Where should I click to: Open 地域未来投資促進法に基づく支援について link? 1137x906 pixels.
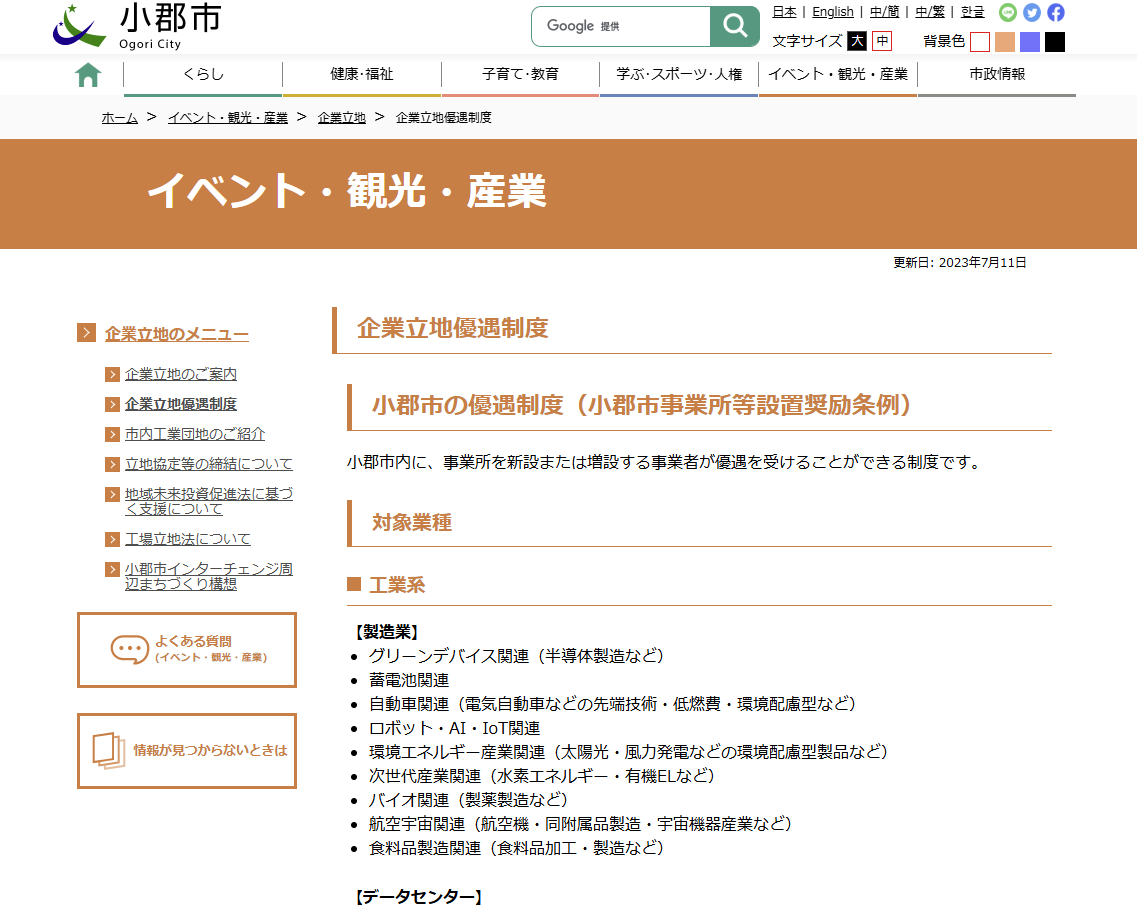(x=209, y=501)
